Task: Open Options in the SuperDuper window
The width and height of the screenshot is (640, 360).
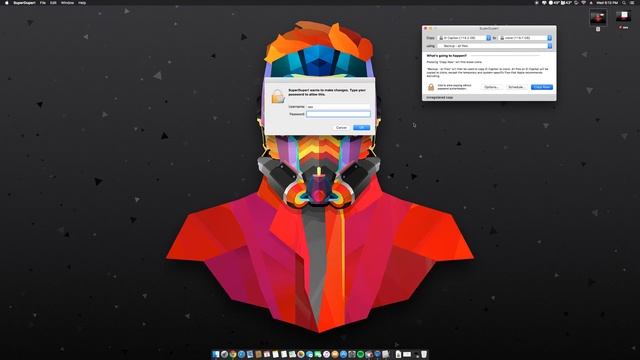Action: 491,87
